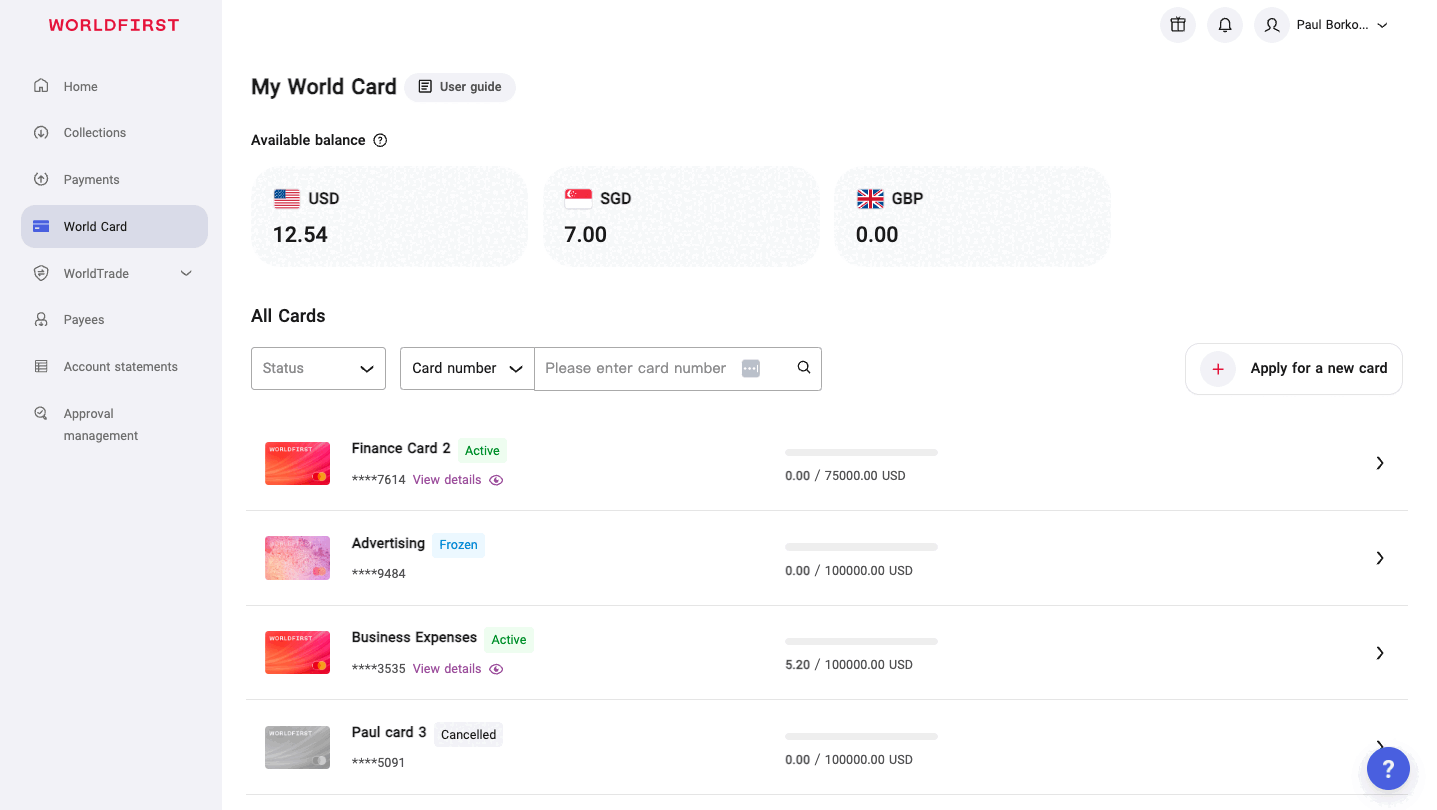1437x810 pixels.
Task: Click the red plus icon for new card
Action: pos(1218,369)
